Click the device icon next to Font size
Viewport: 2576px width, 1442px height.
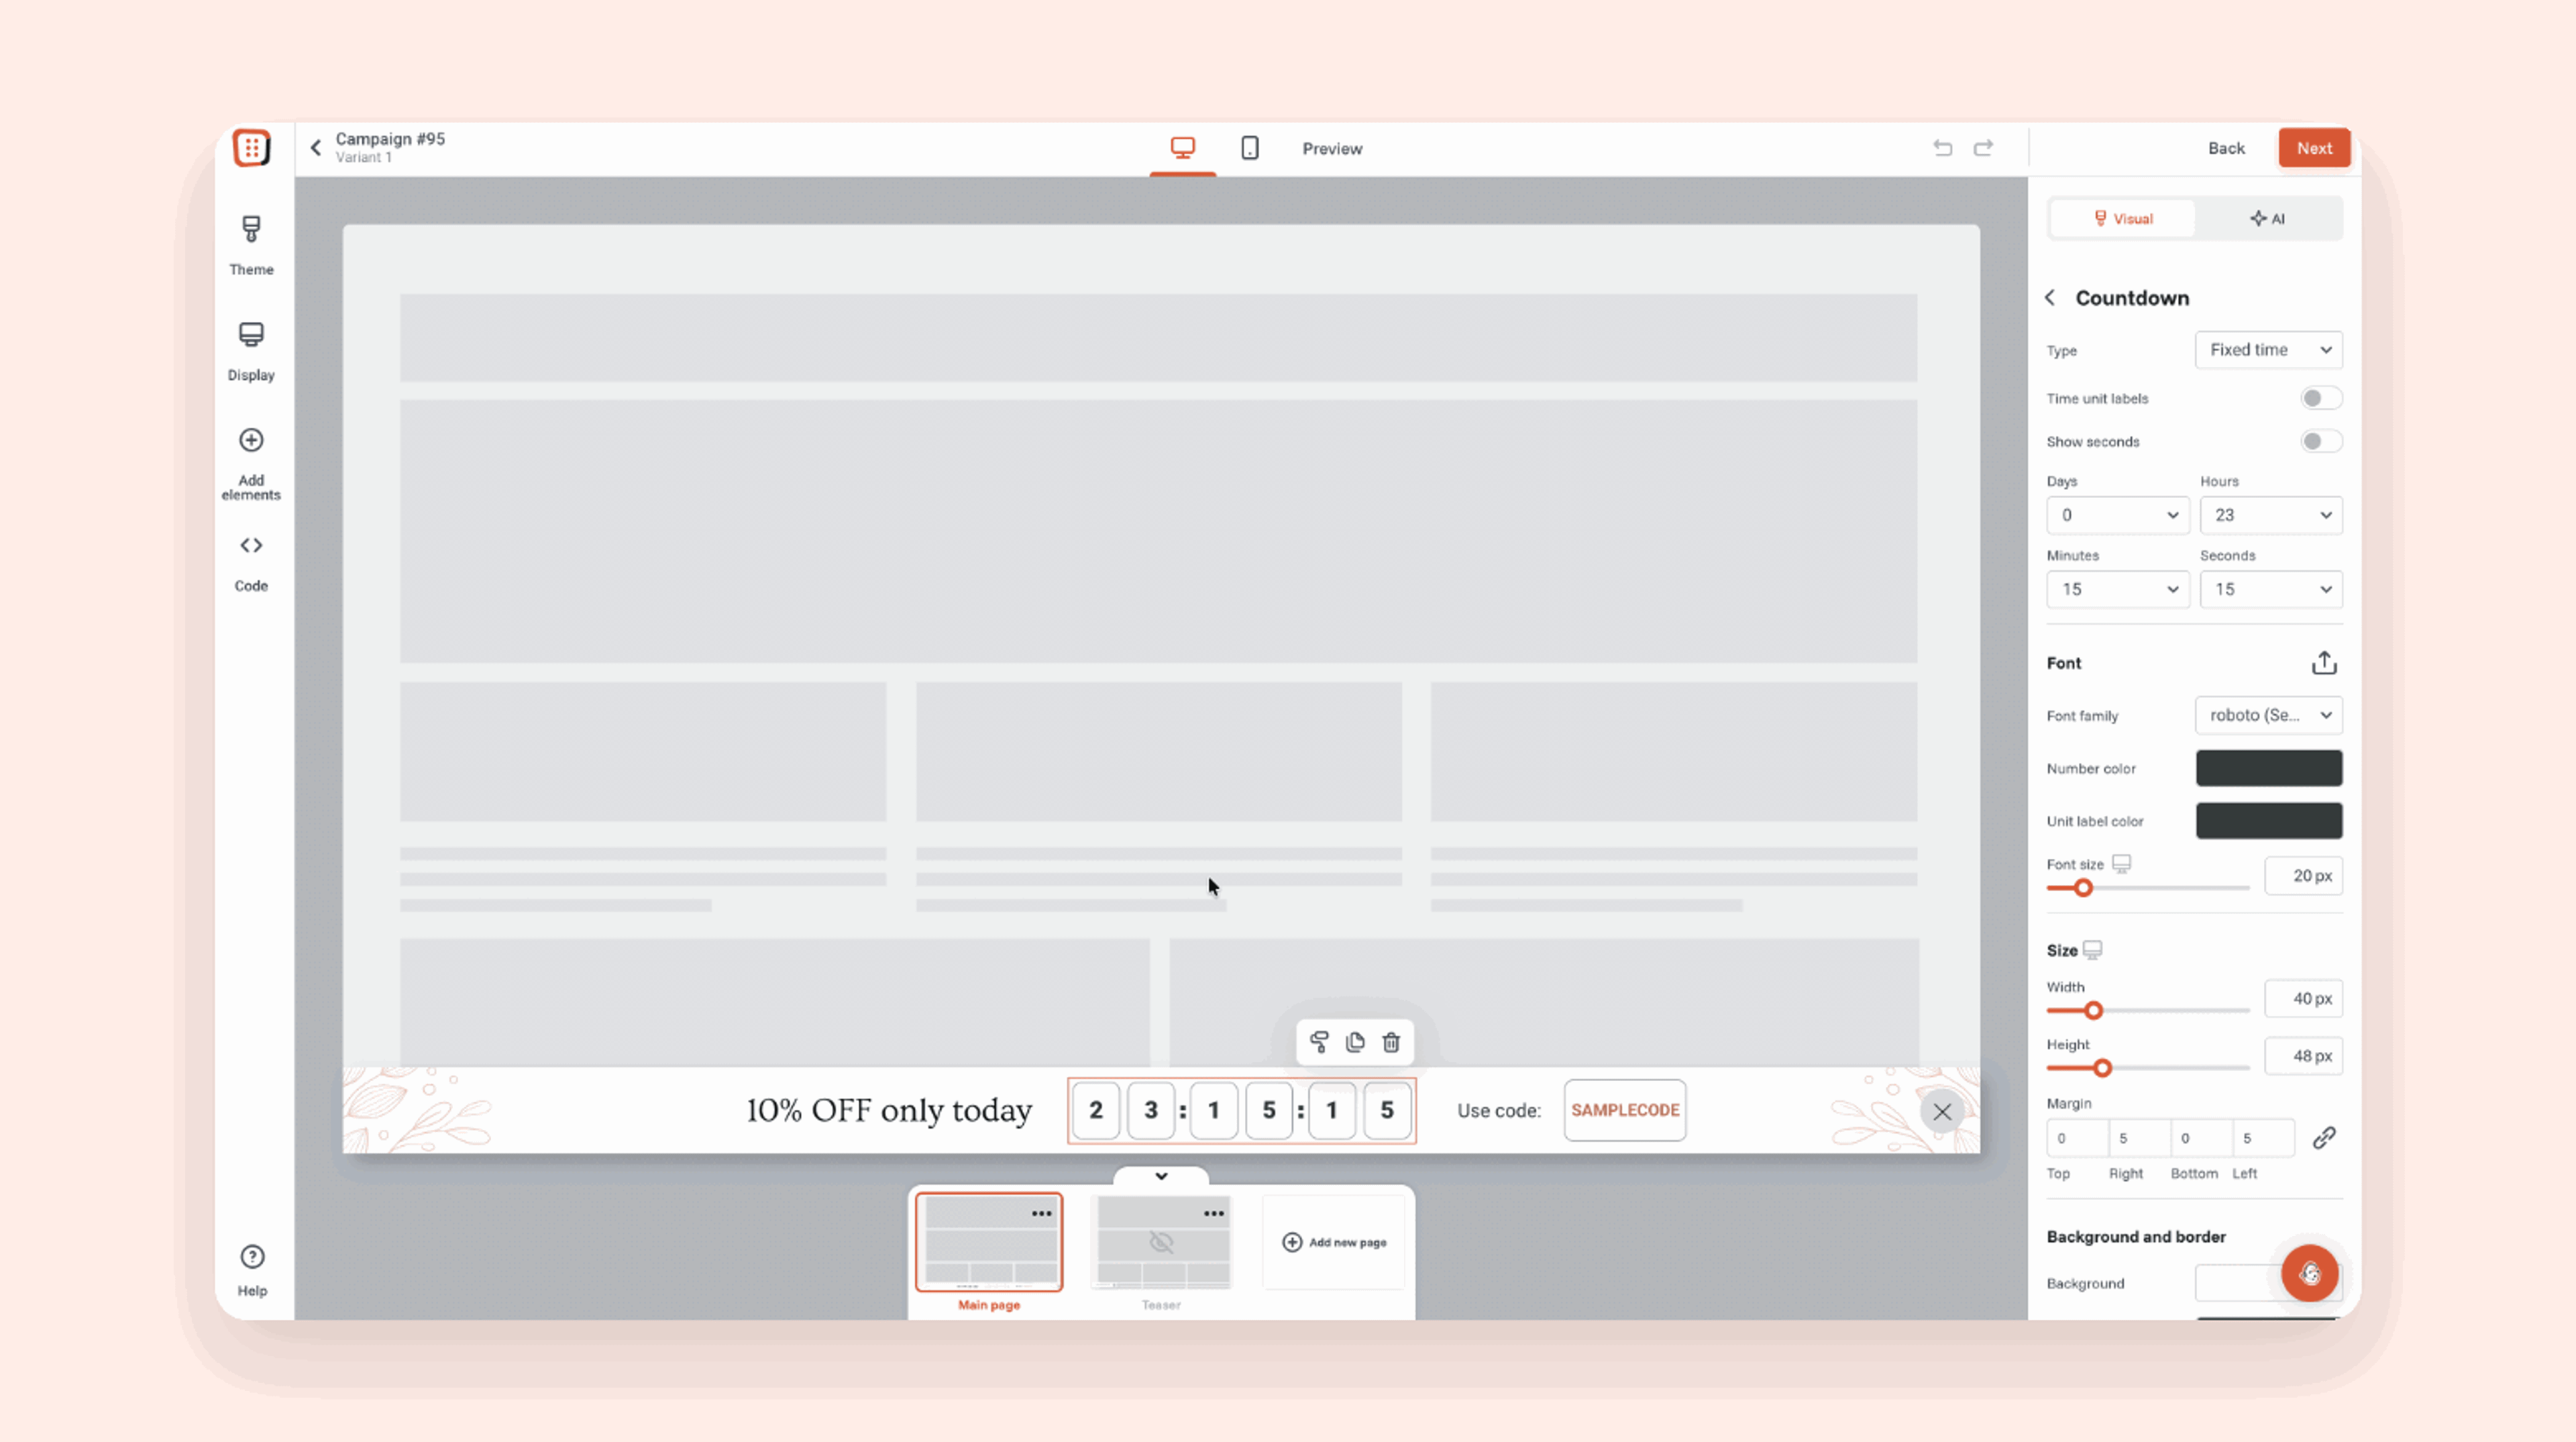point(2121,863)
